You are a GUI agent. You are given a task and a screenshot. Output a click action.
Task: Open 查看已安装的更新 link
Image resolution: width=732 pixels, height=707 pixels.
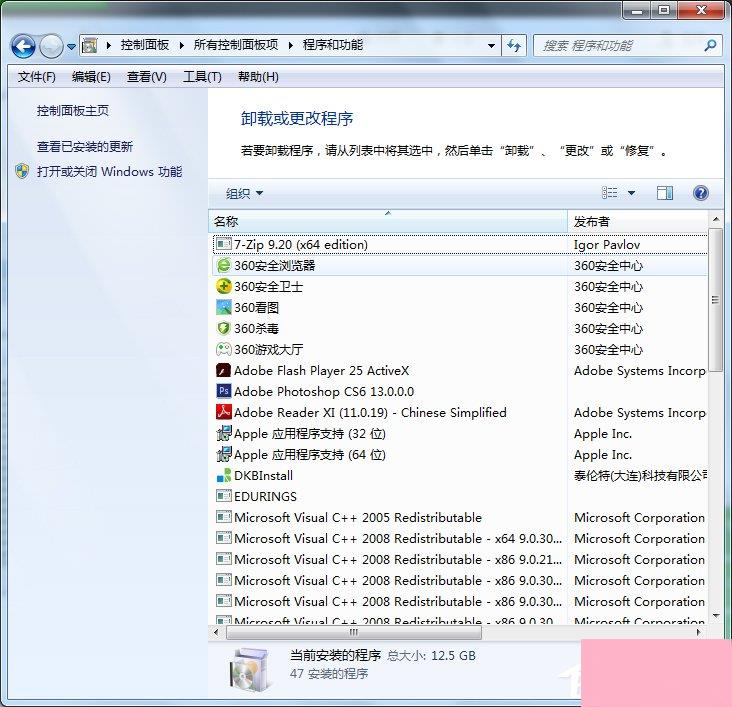(x=85, y=147)
